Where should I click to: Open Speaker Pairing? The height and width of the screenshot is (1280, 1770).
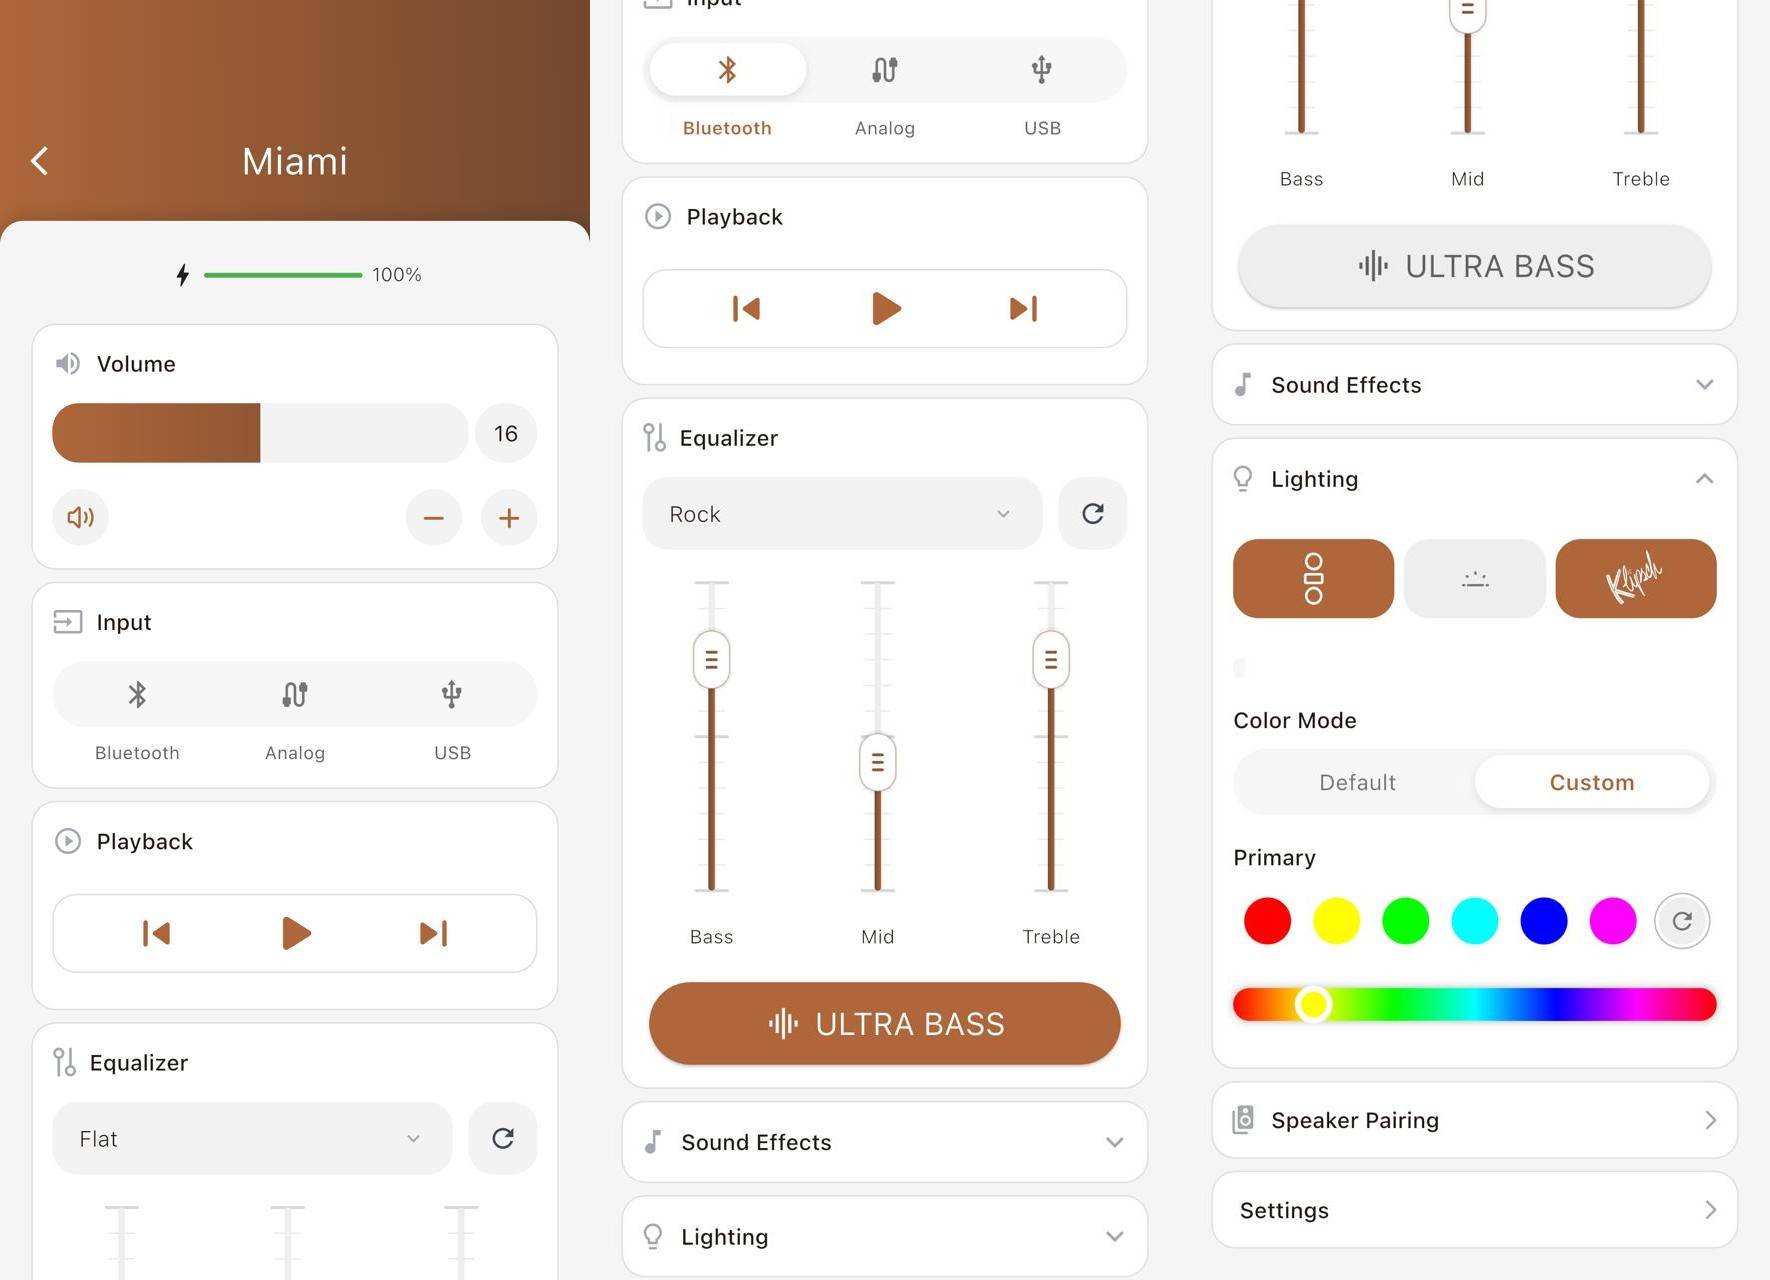(1475, 1120)
